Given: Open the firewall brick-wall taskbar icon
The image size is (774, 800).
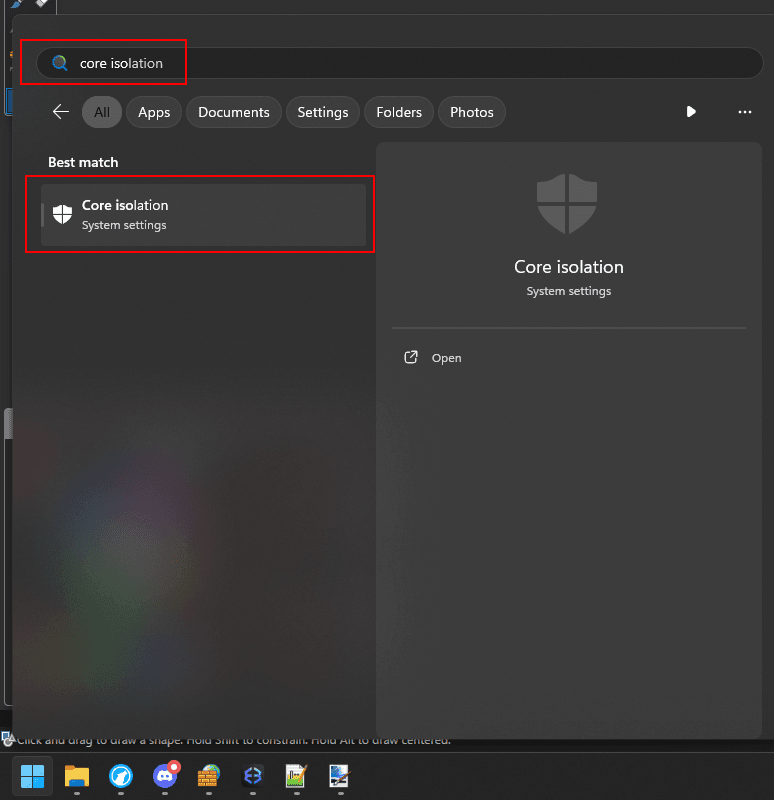Looking at the screenshot, I should click(x=209, y=776).
